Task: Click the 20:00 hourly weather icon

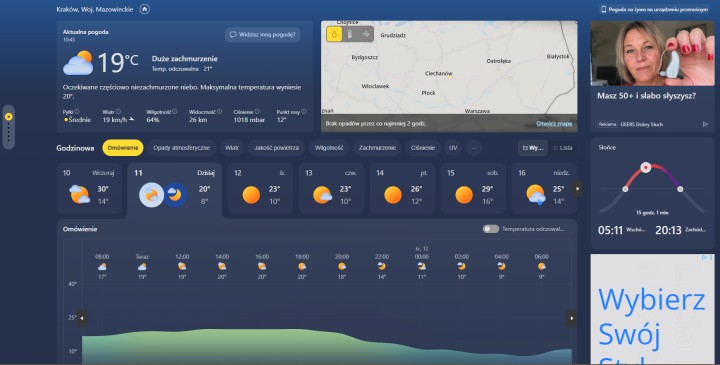Action: pyautogui.click(x=342, y=266)
